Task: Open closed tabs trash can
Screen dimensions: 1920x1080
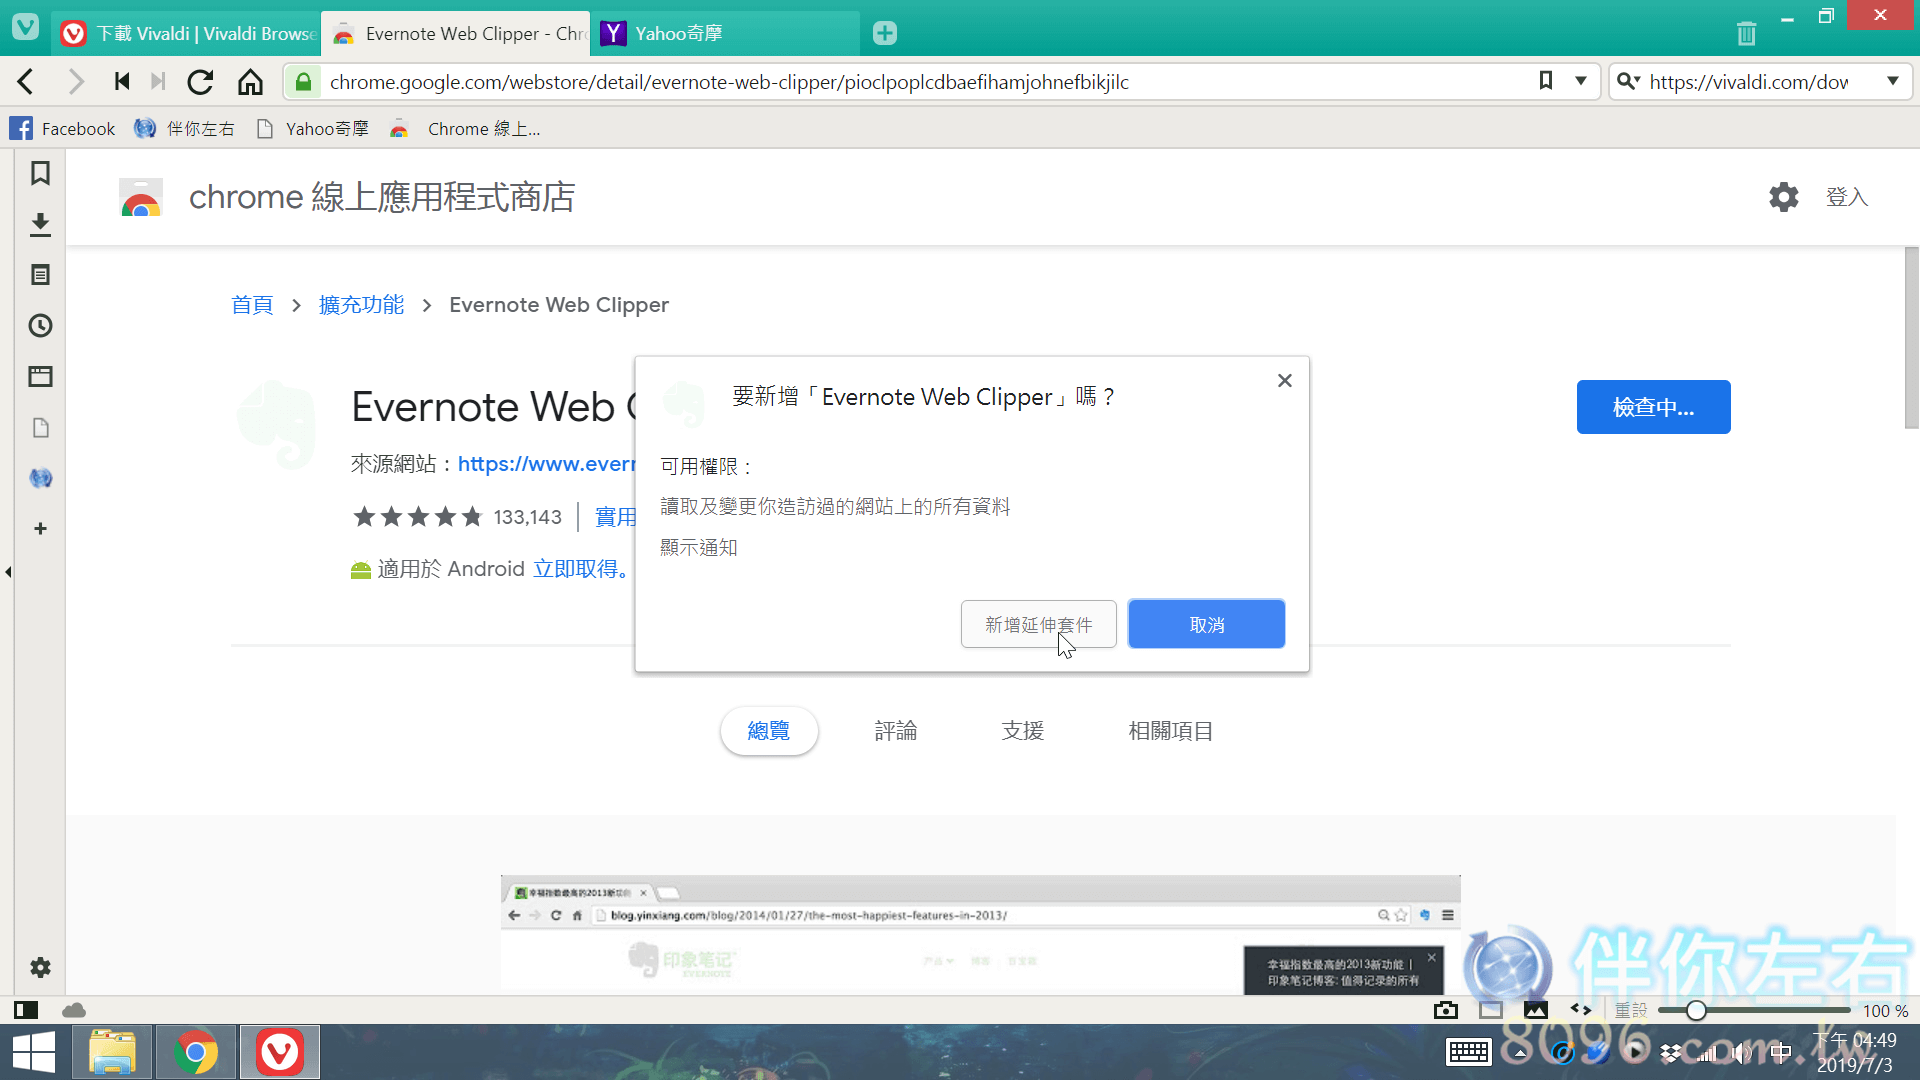Action: [x=1746, y=33]
